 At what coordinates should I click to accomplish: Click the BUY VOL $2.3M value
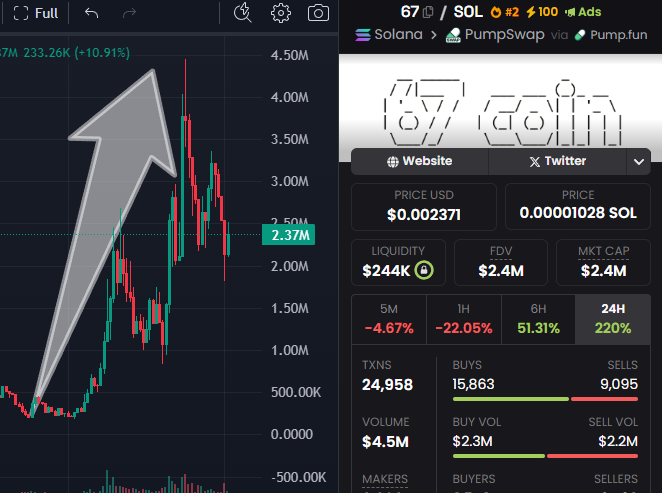tap(472, 442)
